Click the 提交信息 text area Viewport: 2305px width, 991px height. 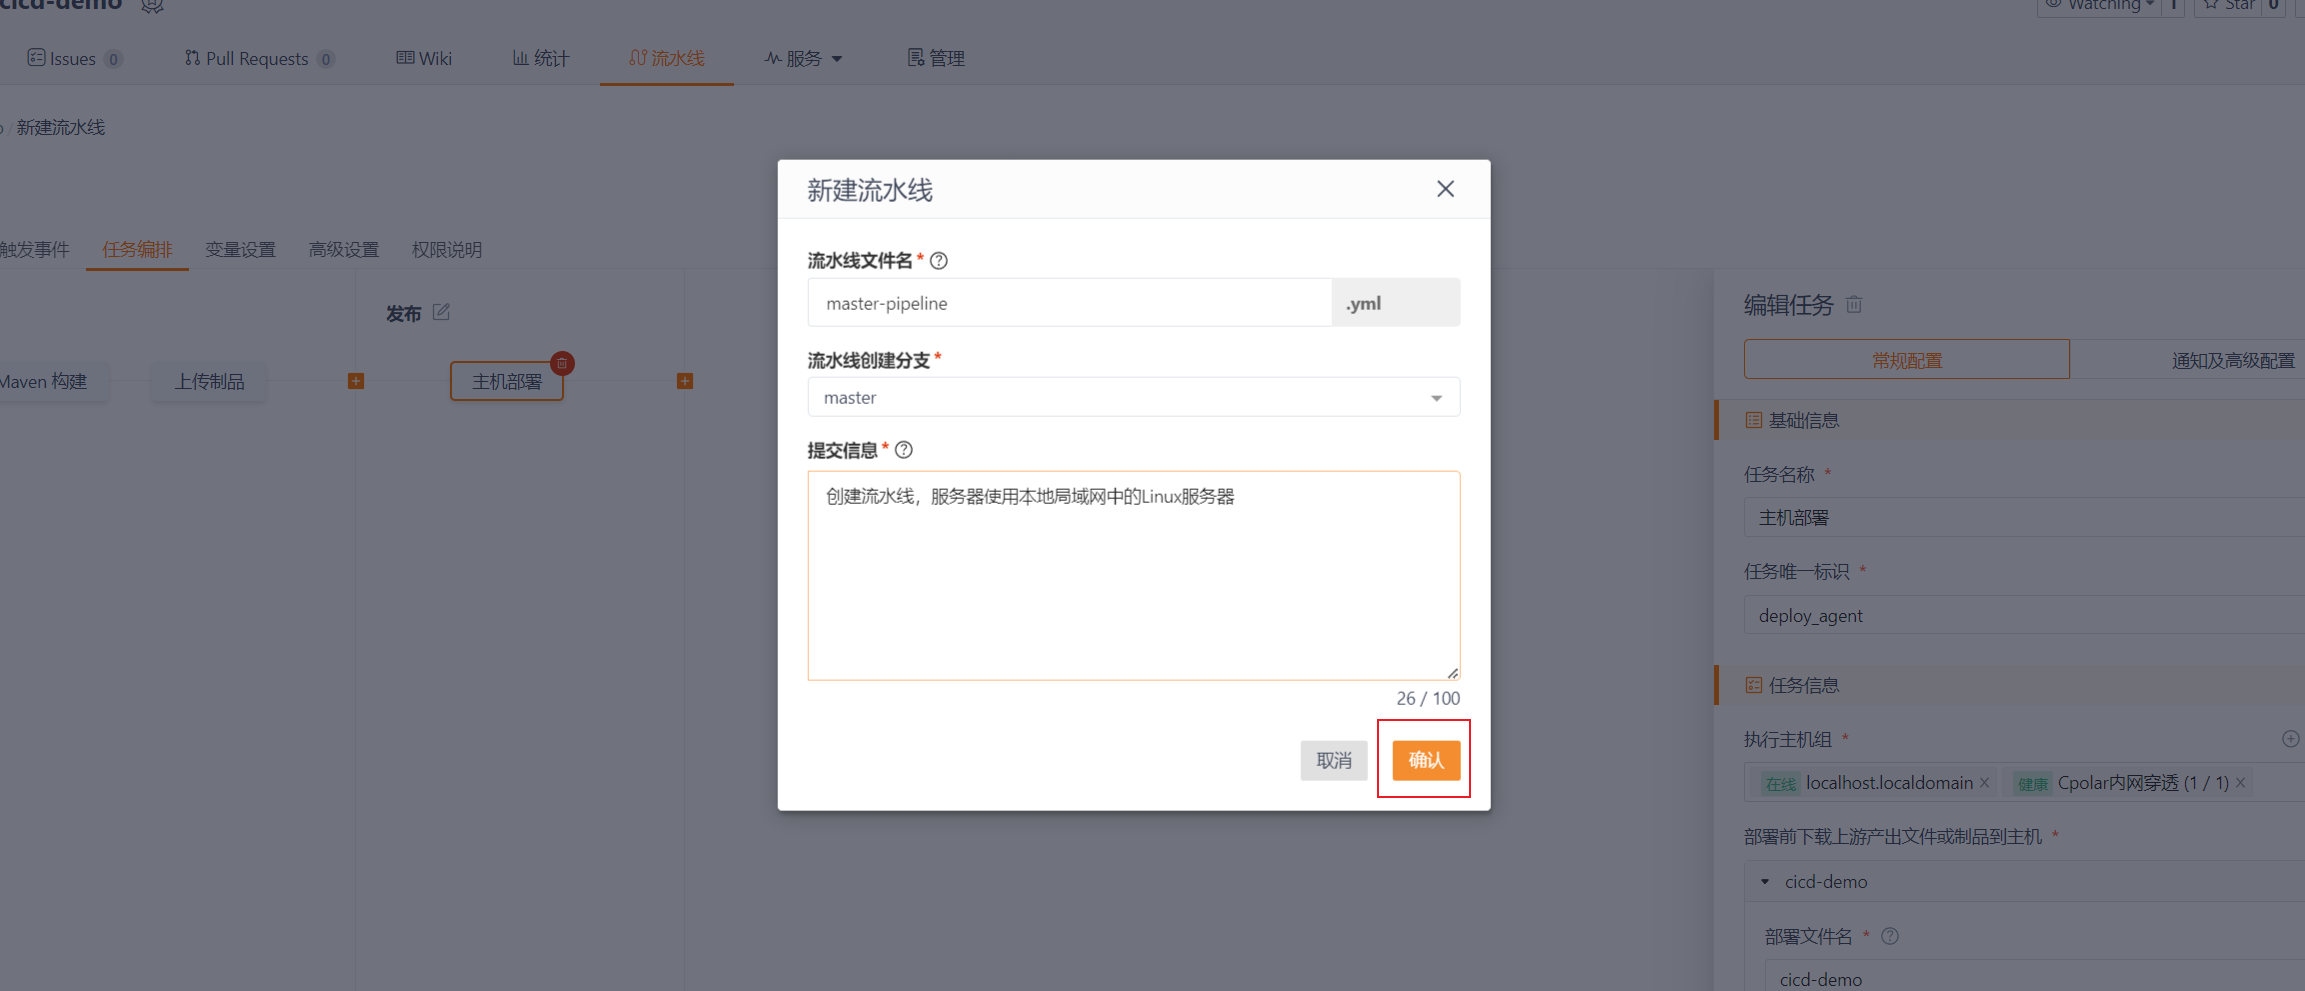(1134, 576)
